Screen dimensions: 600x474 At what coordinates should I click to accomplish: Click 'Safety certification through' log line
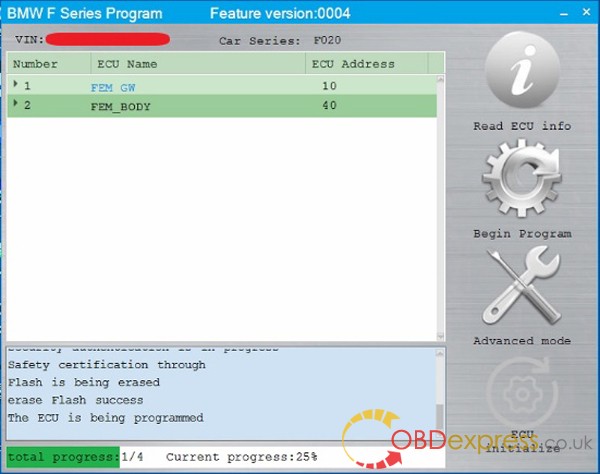coord(107,365)
